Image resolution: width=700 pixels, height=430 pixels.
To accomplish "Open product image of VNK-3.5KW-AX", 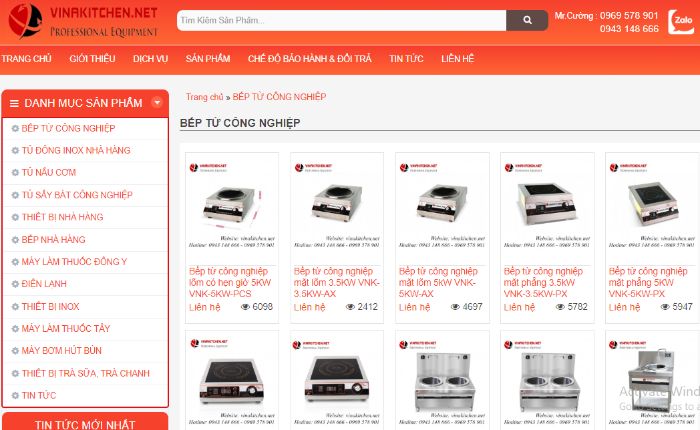I will (x=337, y=206).
